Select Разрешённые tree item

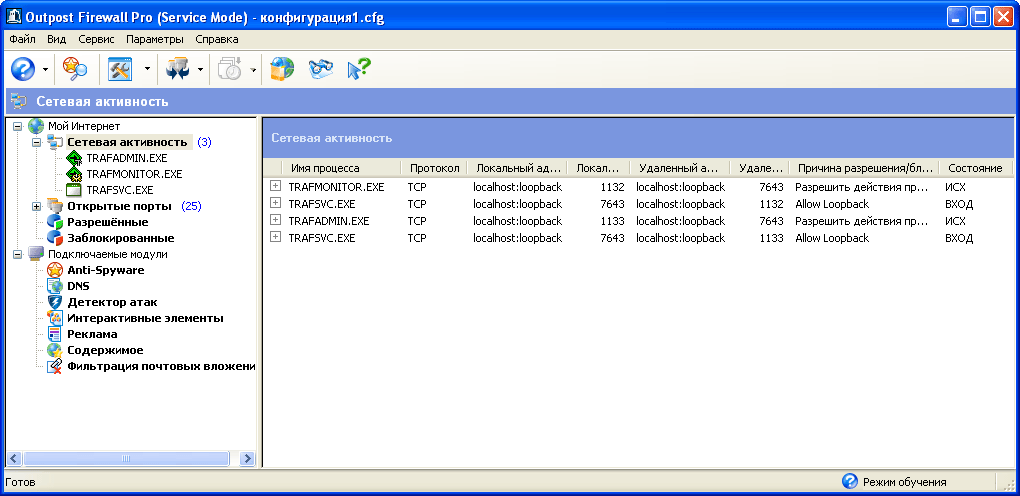coord(107,223)
